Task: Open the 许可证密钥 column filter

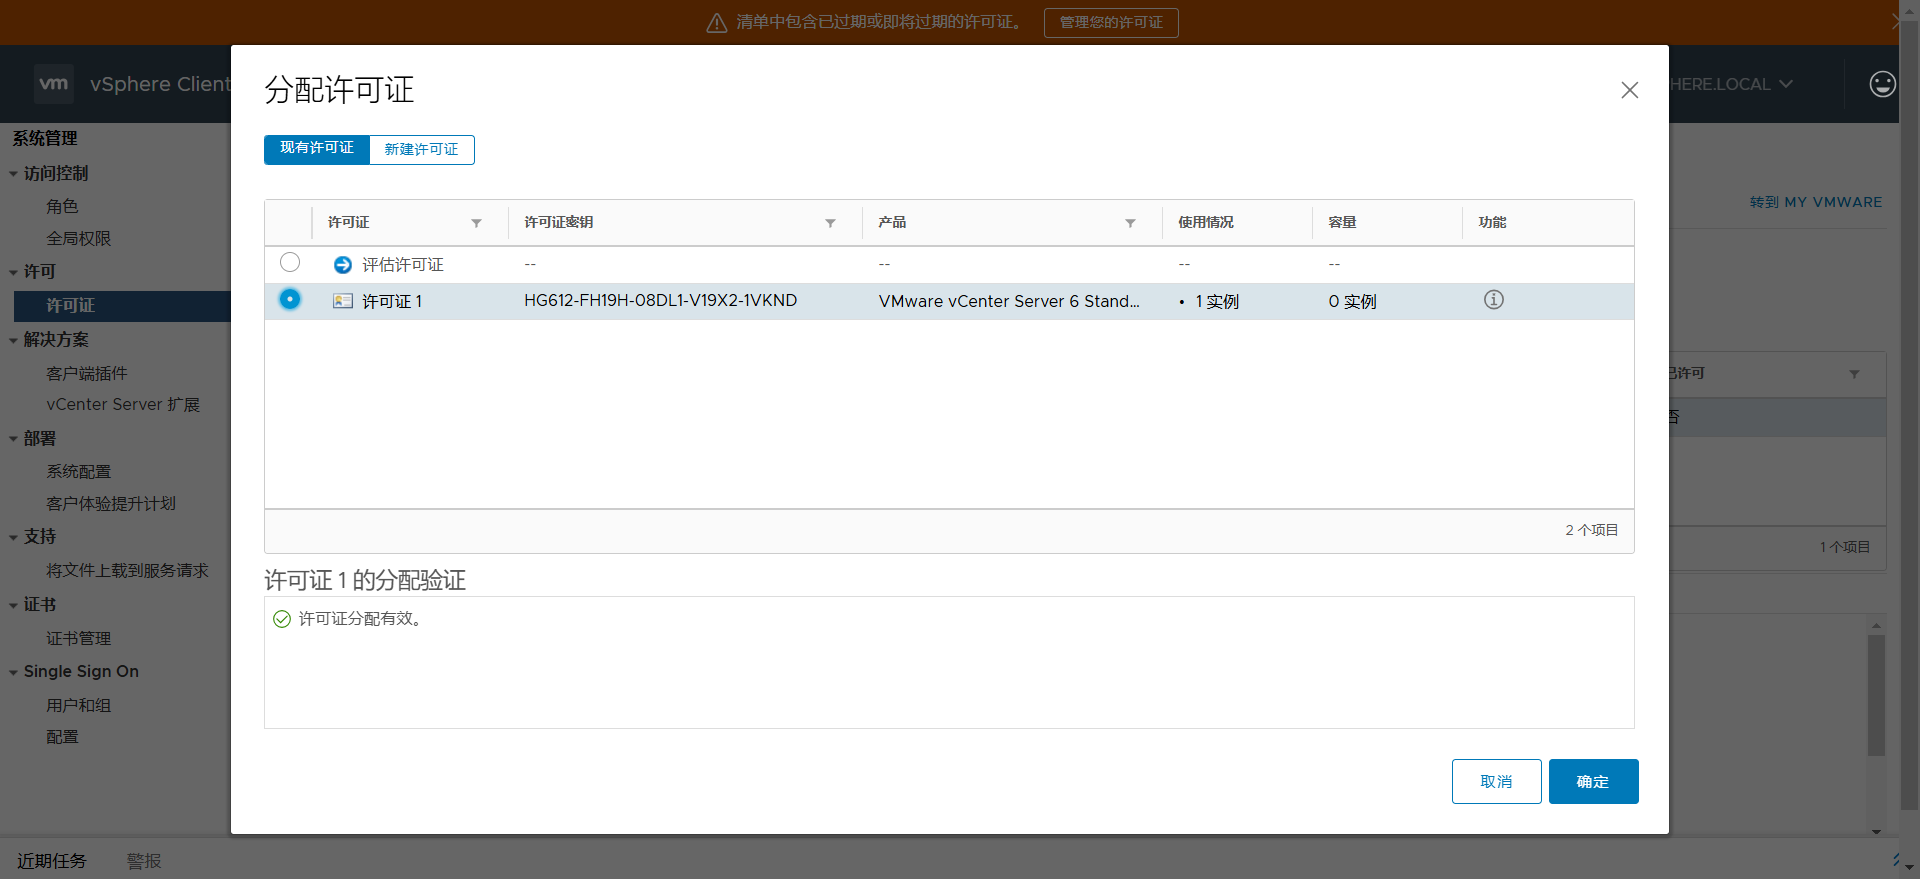Action: [830, 223]
